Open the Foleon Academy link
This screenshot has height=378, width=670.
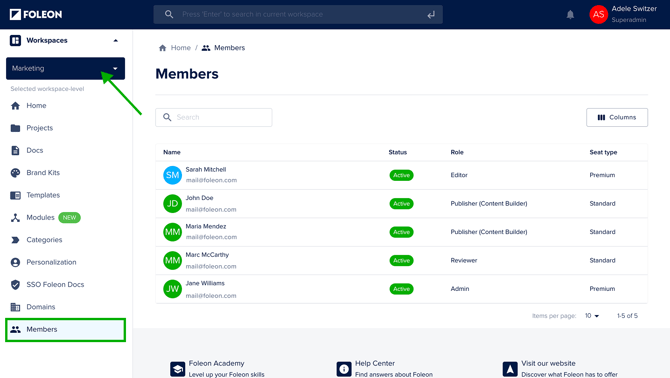[x=217, y=363]
